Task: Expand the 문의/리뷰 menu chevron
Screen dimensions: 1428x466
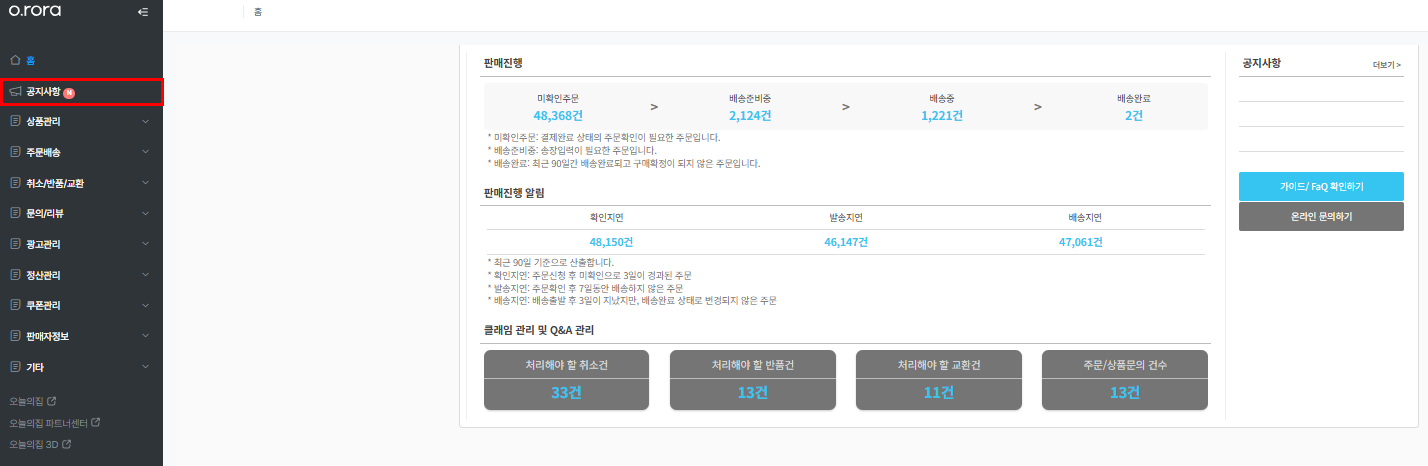Action: tap(146, 213)
